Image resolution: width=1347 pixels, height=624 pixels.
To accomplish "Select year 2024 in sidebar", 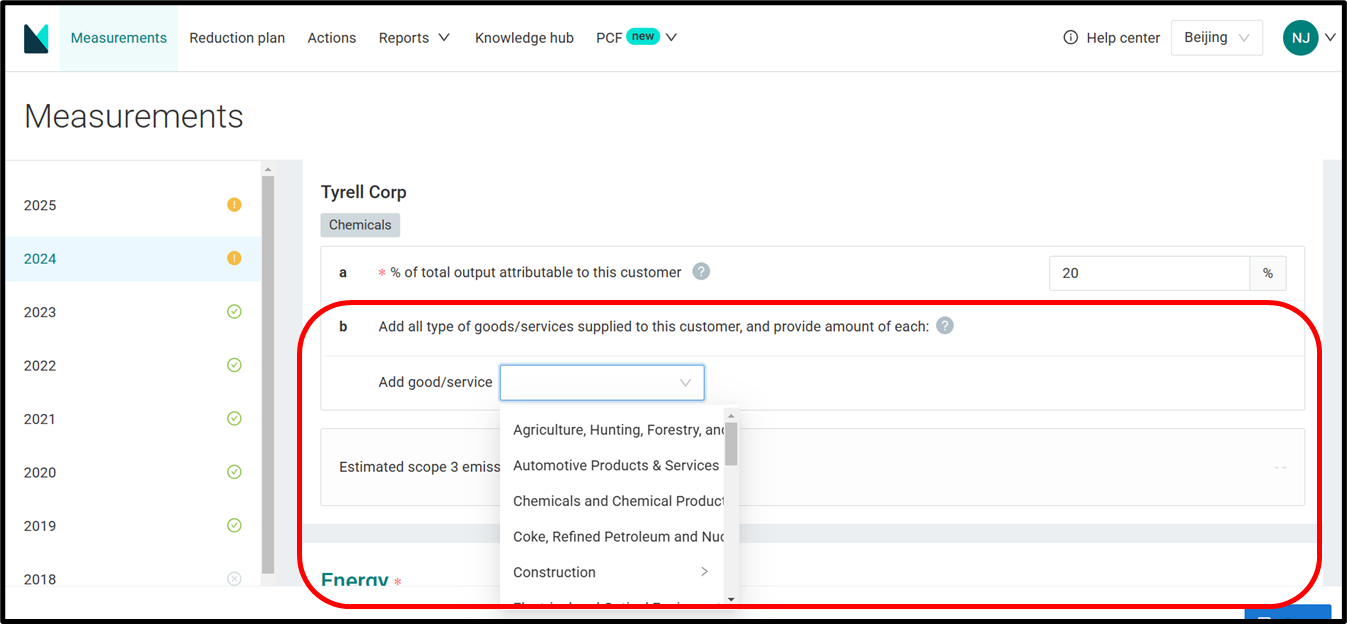I will pos(133,258).
